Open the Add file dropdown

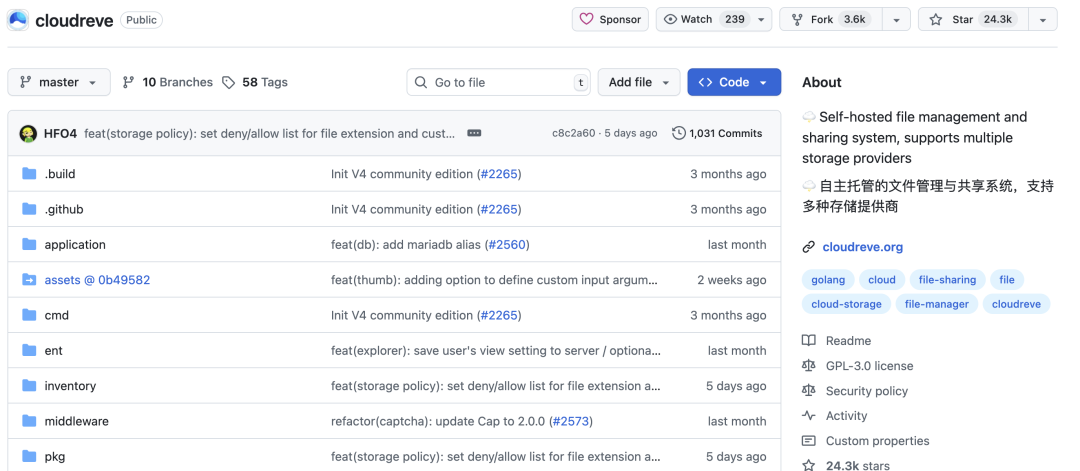[x=638, y=82]
